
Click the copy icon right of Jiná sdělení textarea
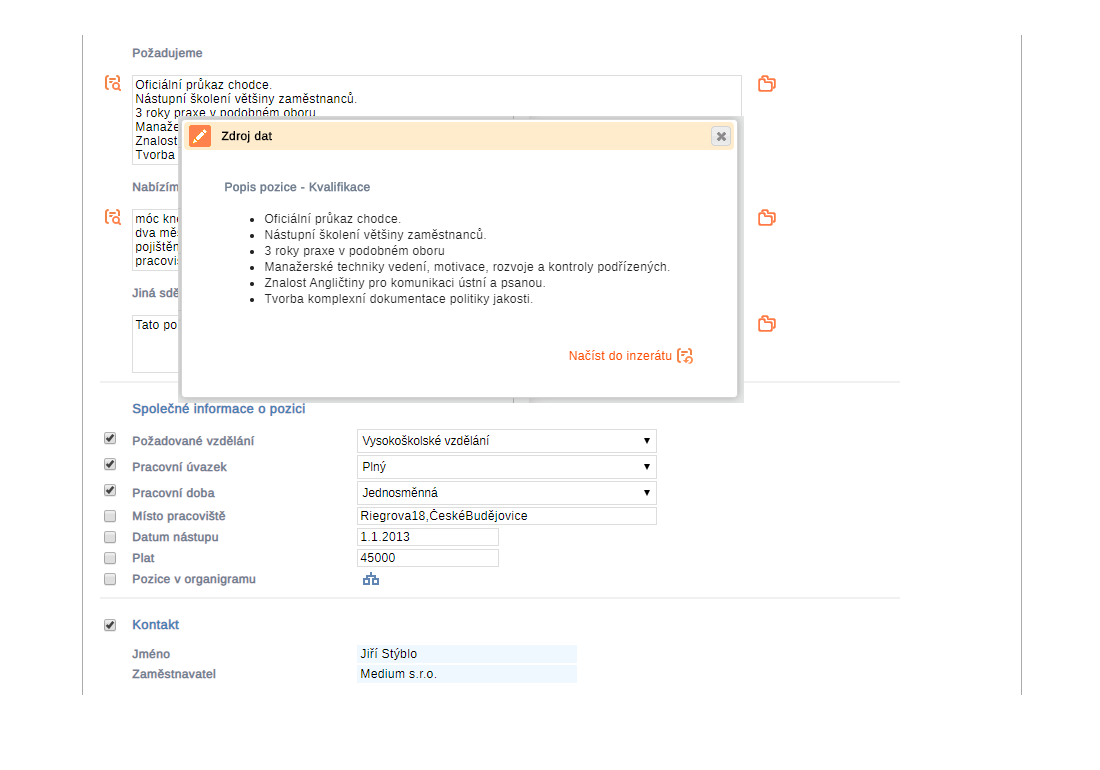click(767, 324)
